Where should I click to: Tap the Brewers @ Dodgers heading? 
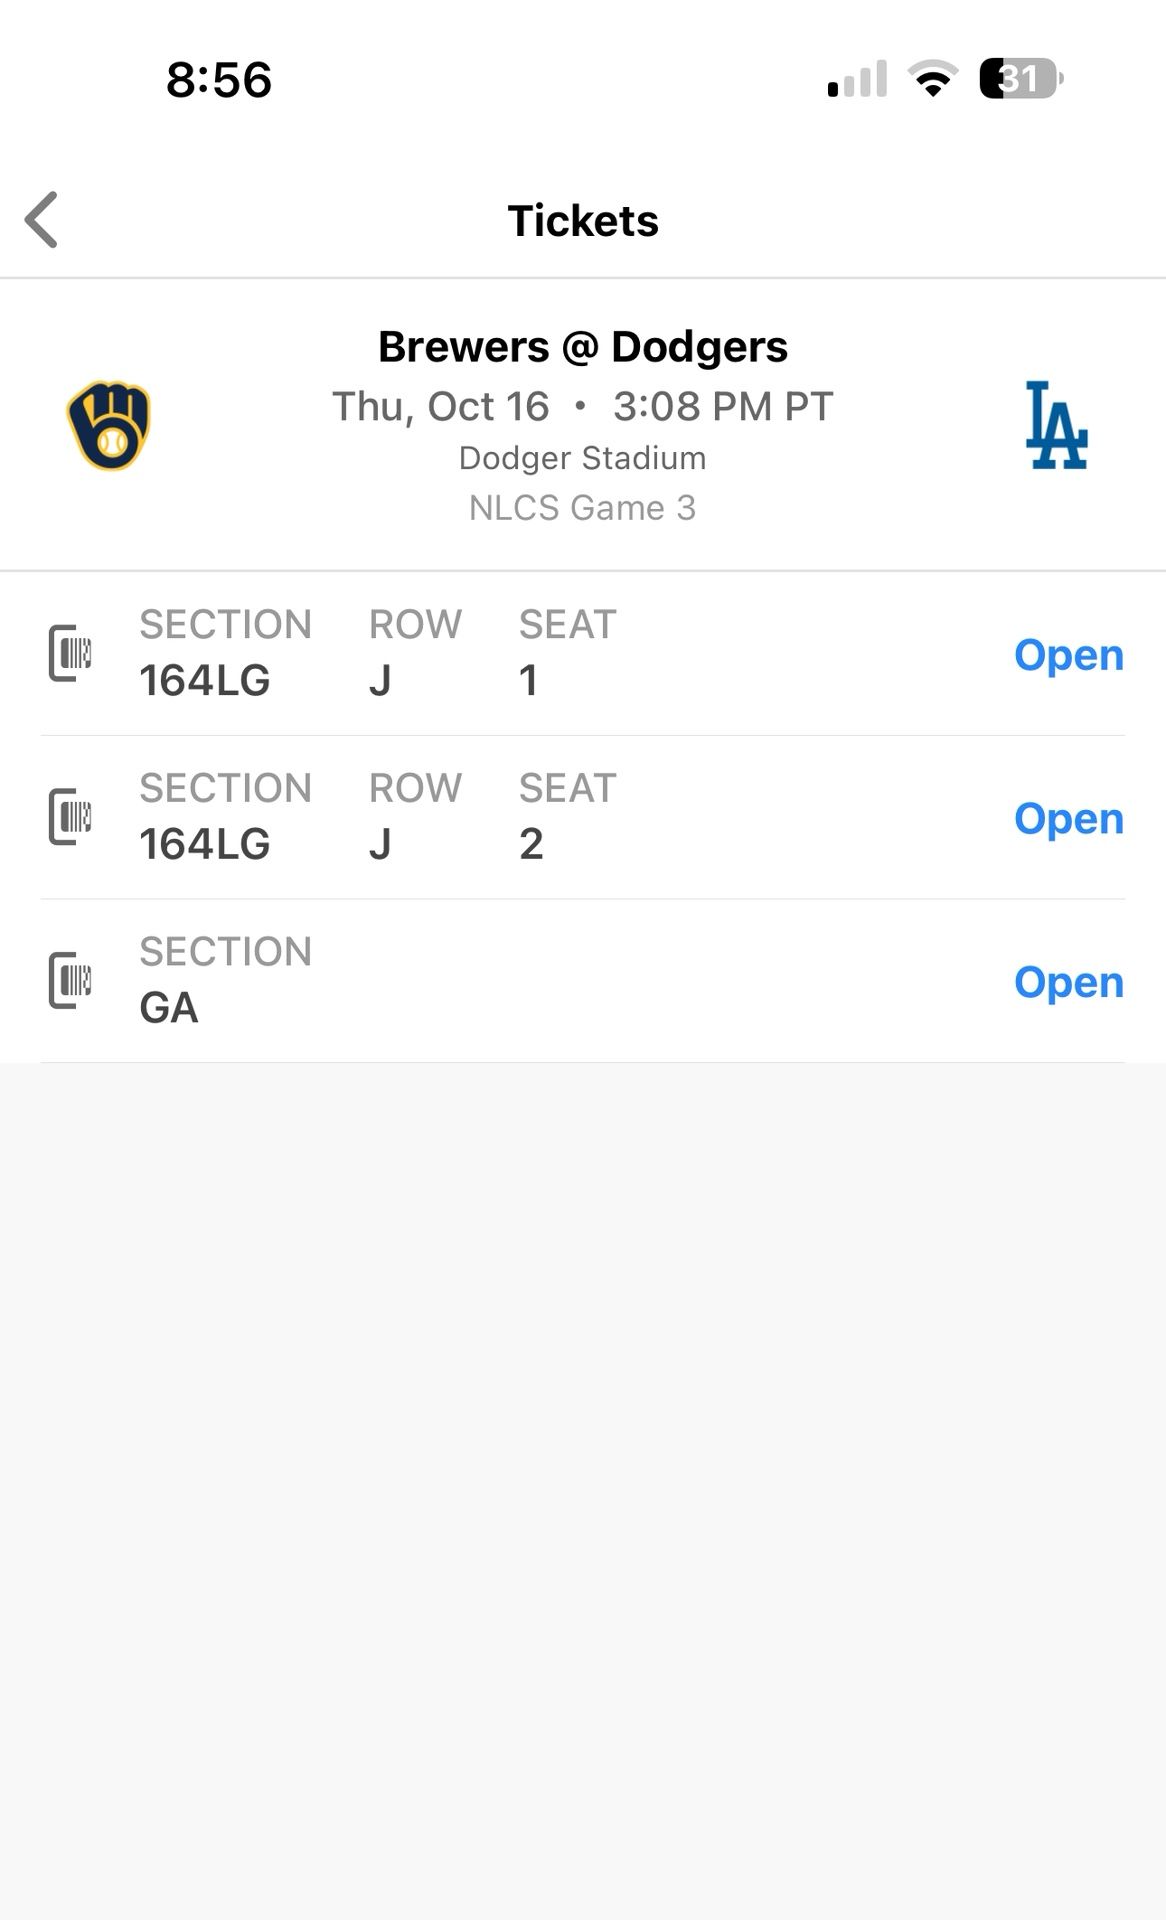point(583,347)
